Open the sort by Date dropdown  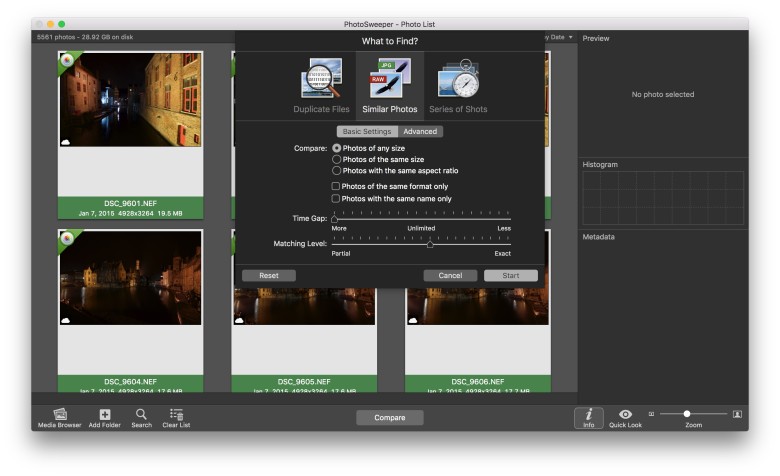pos(560,37)
